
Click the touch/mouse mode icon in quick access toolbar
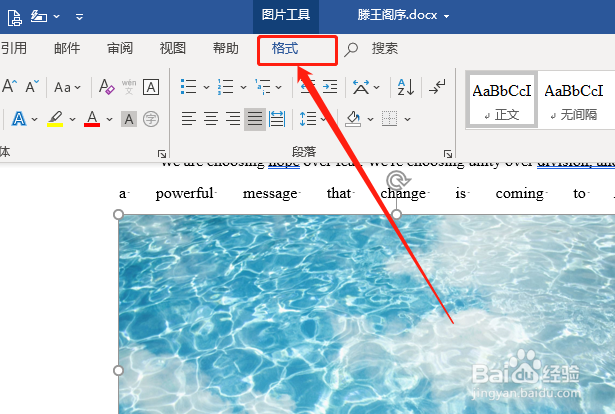(x=39, y=17)
